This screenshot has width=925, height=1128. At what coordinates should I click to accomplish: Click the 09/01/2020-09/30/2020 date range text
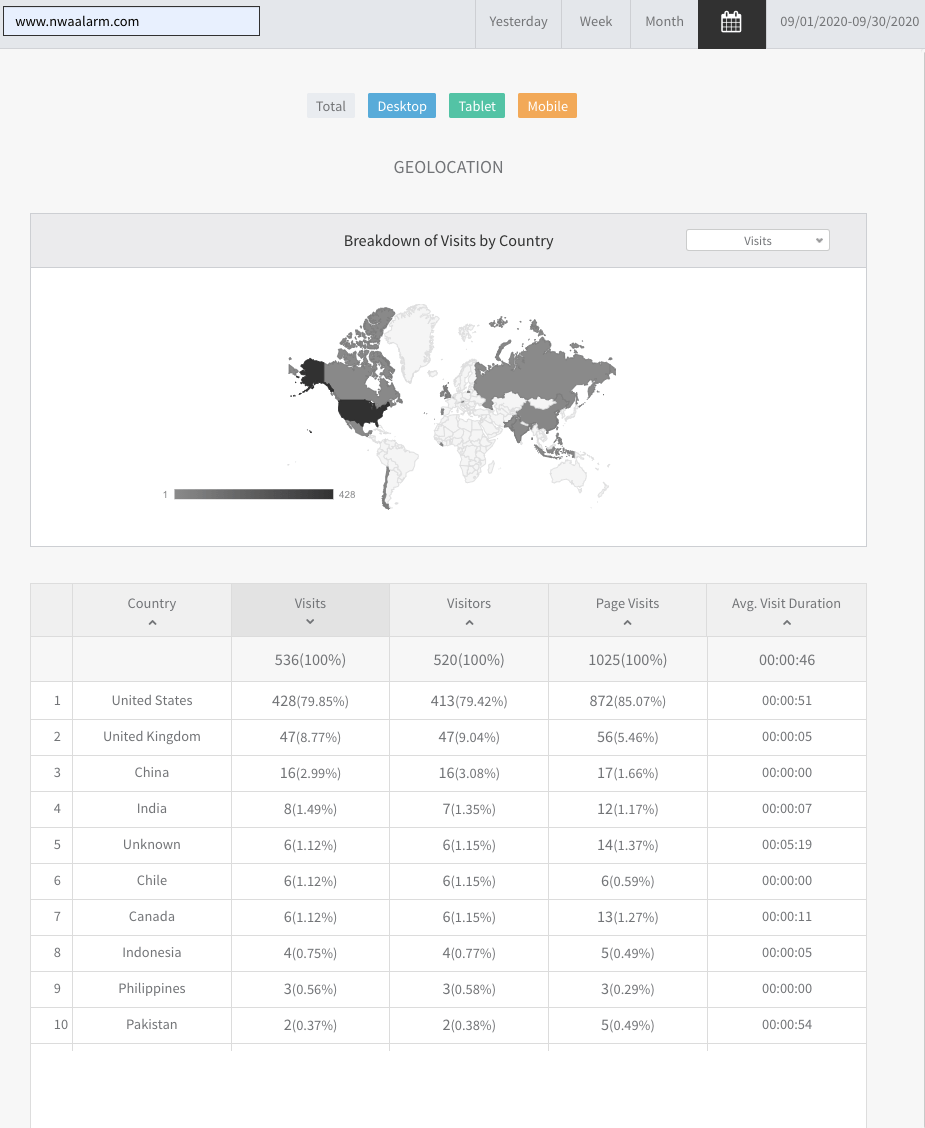[x=849, y=22]
